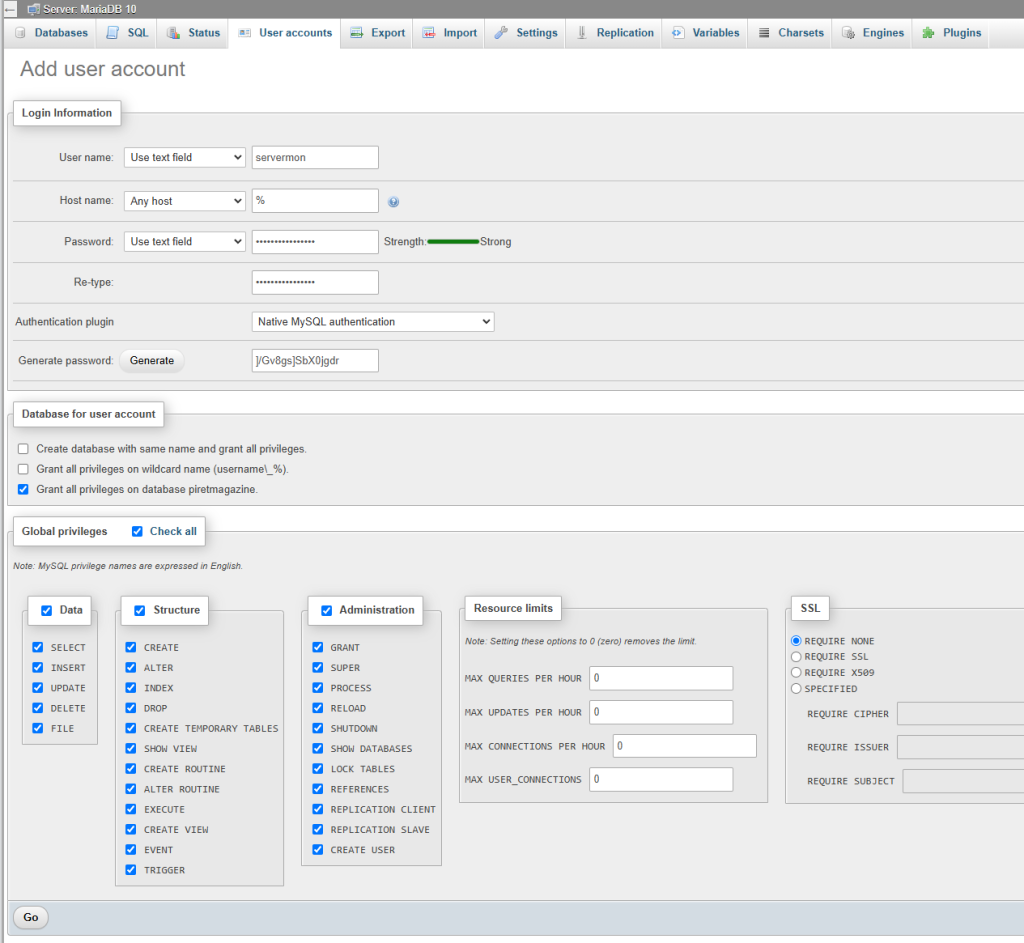This screenshot has height=943, width=1024.
Task: Uncheck 'Grant all privileges on database piretmagazine'
Action: pos(24,490)
